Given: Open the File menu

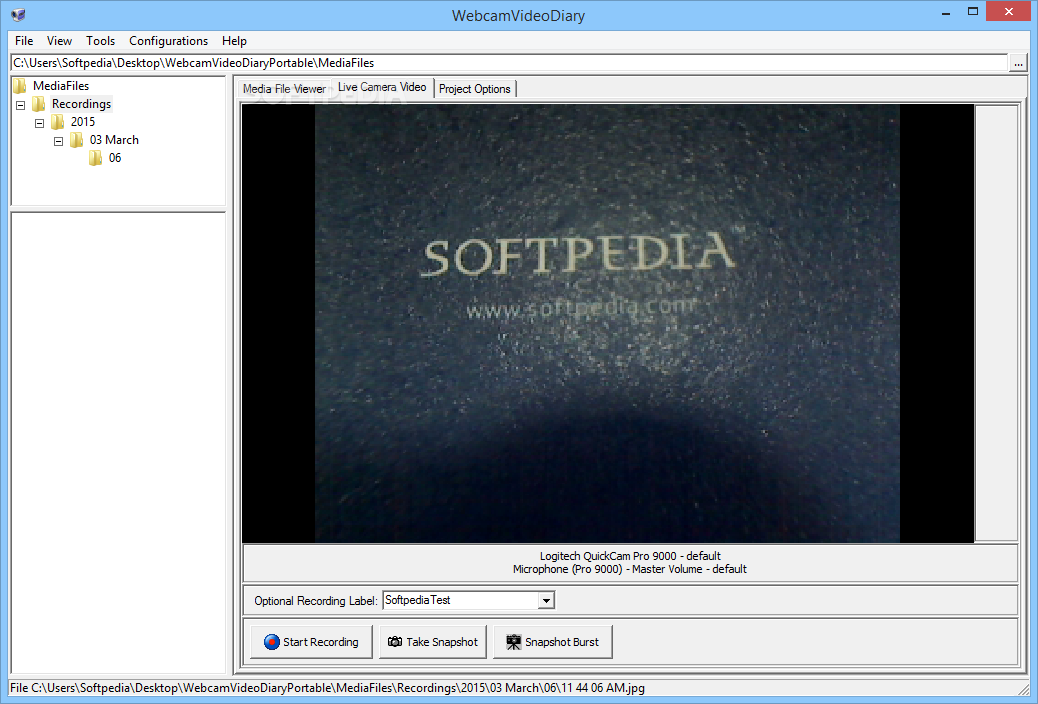Looking at the screenshot, I should [24, 41].
